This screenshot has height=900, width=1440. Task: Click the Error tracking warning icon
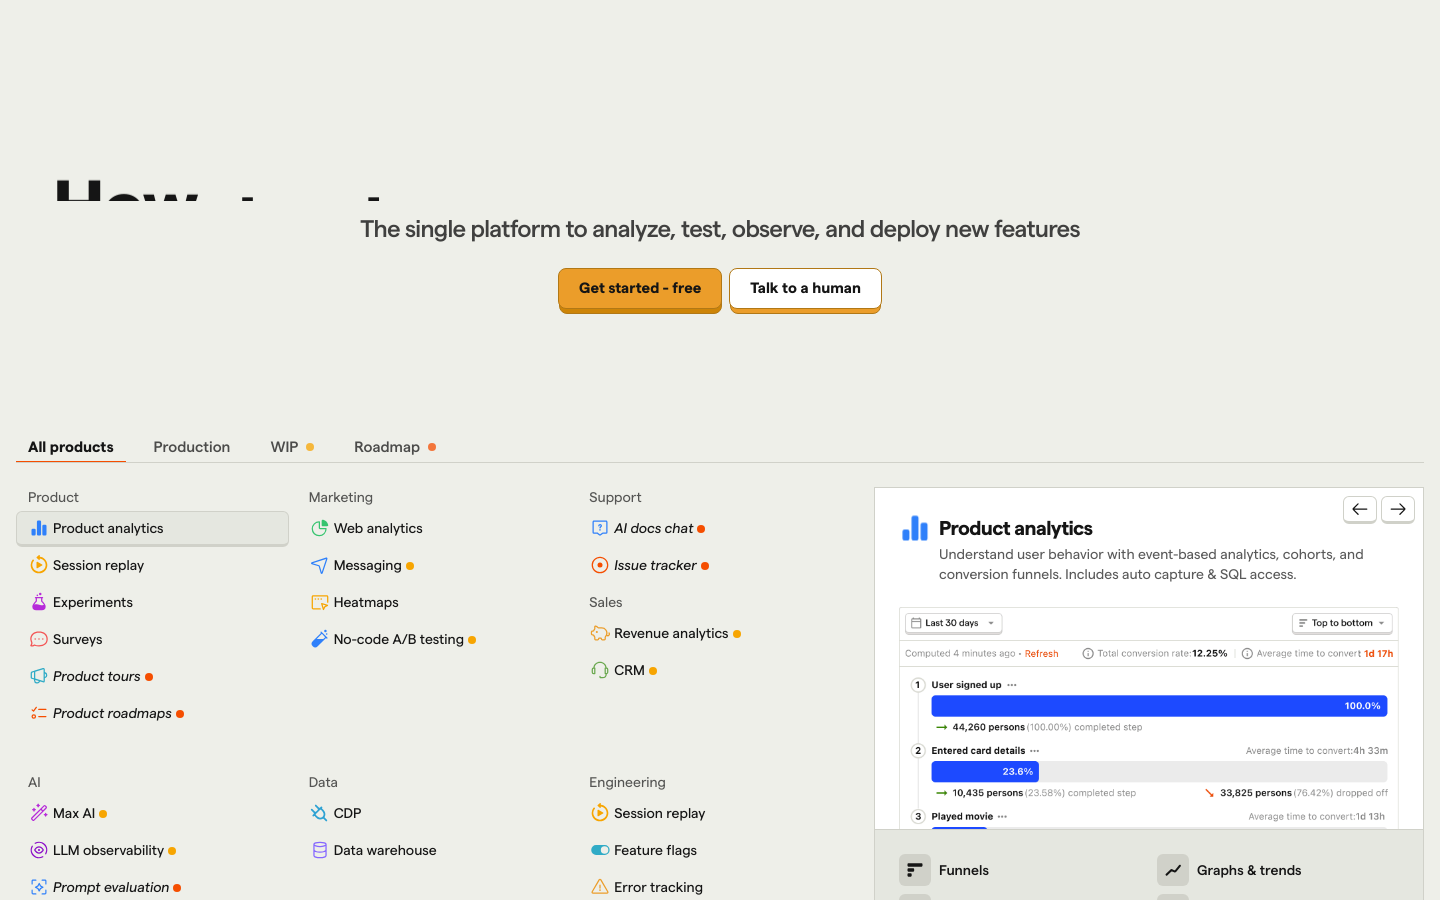pyautogui.click(x=599, y=887)
